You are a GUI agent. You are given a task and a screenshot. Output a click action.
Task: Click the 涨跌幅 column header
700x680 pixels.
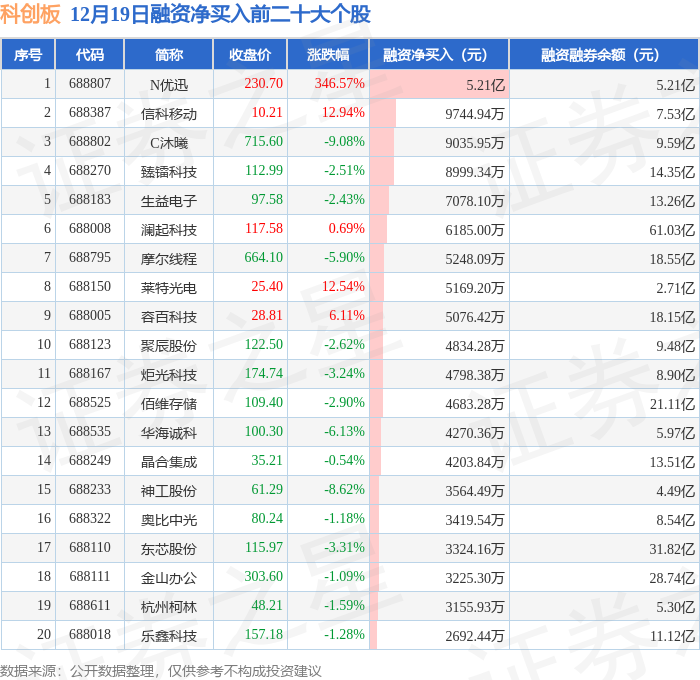pos(328,54)
